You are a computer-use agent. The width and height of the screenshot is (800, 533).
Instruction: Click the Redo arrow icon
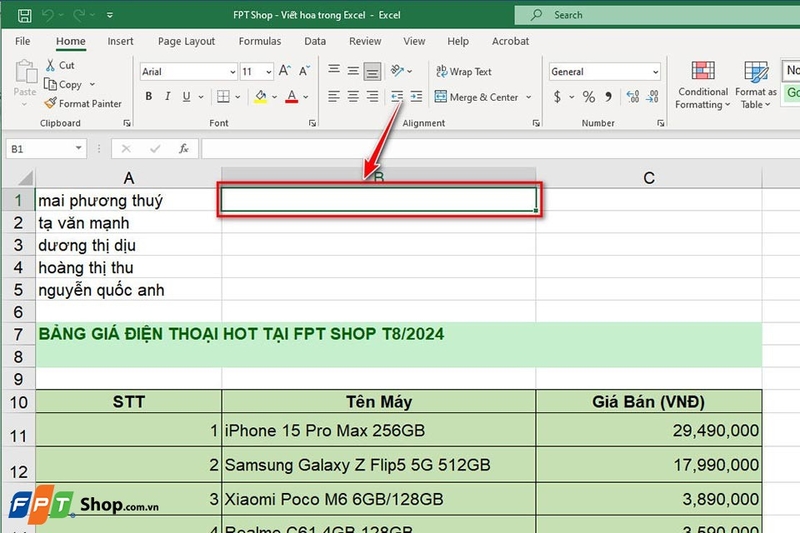click(80, 15)
